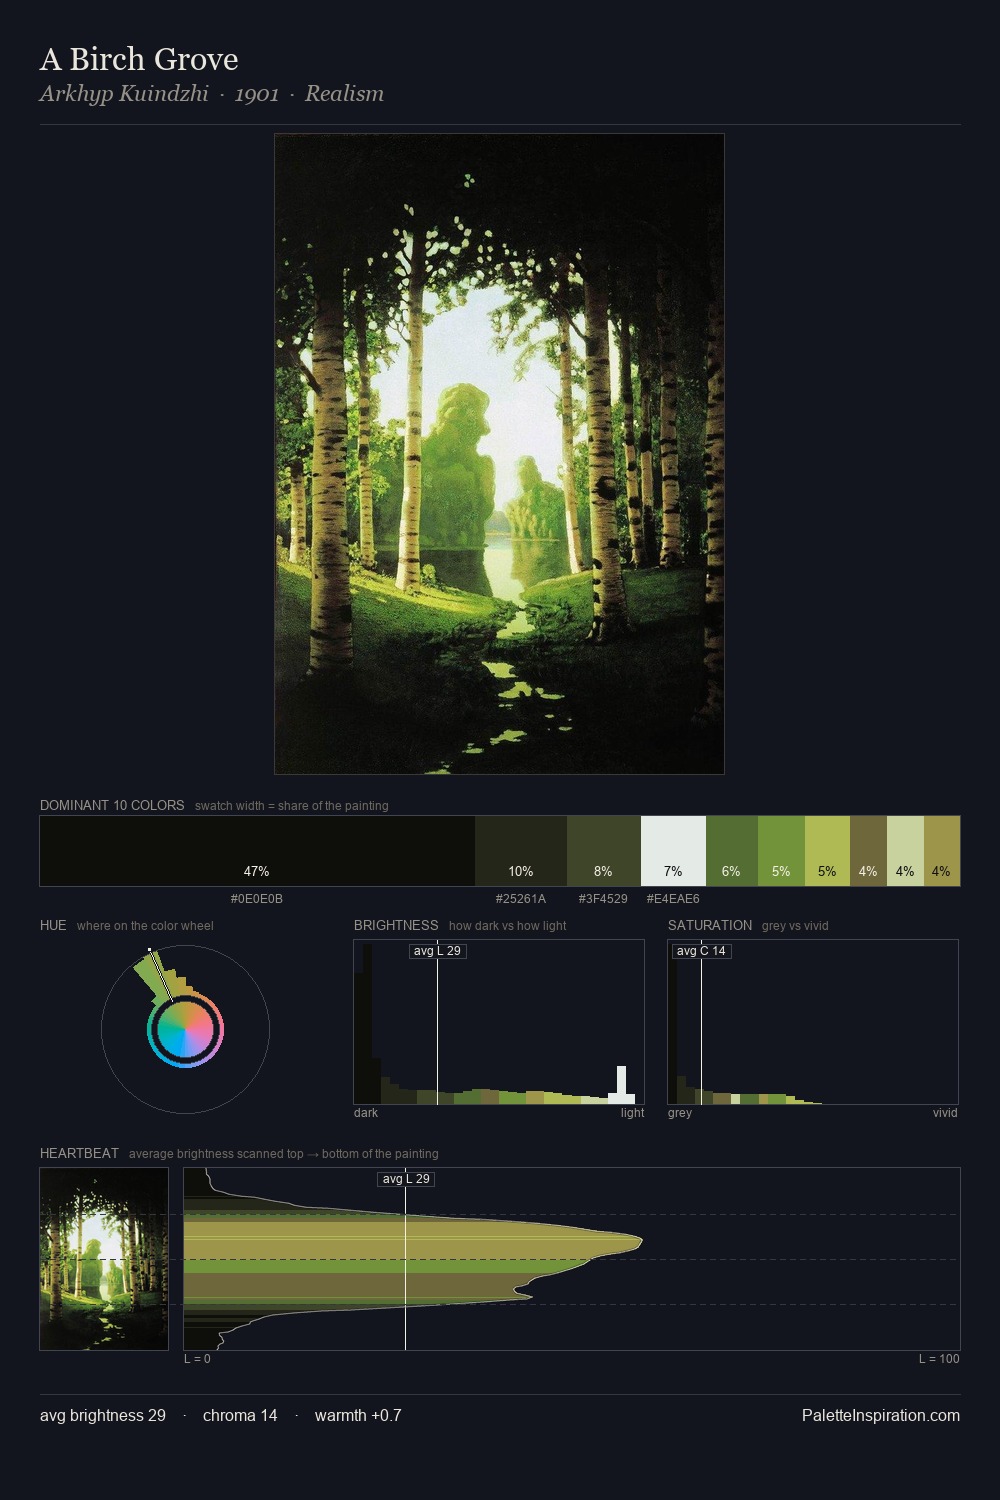Click the 'light' axis label
The width and height of the screenshot is (1000, 1500).
click(632, 1113)
